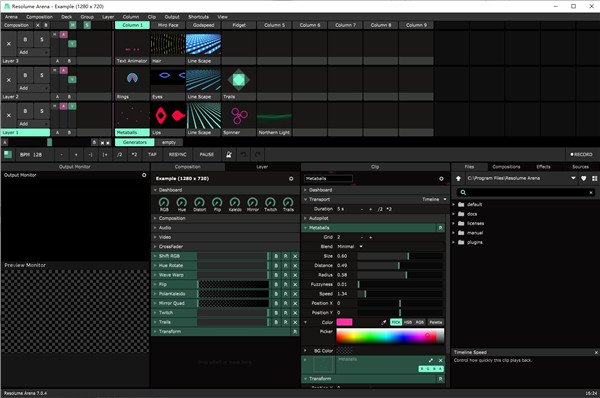This screenshot has width=600, height=398.
Task: Go up one folder in Files browser
Action: click(458, 178)
